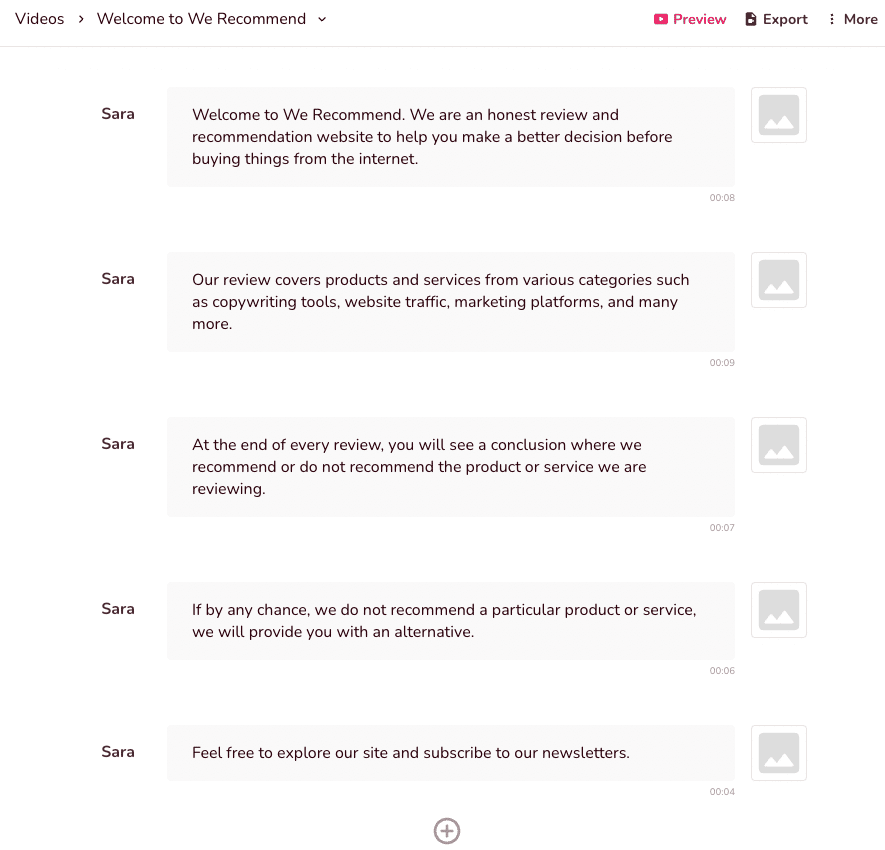The height and width of the screenshot is (850, 885).
Task: Change speaker Sara on the second block
Action: coord(118,279)
